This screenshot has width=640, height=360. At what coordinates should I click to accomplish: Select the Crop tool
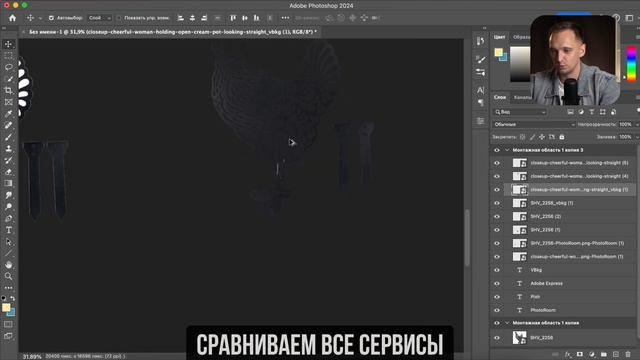[9, 90]
